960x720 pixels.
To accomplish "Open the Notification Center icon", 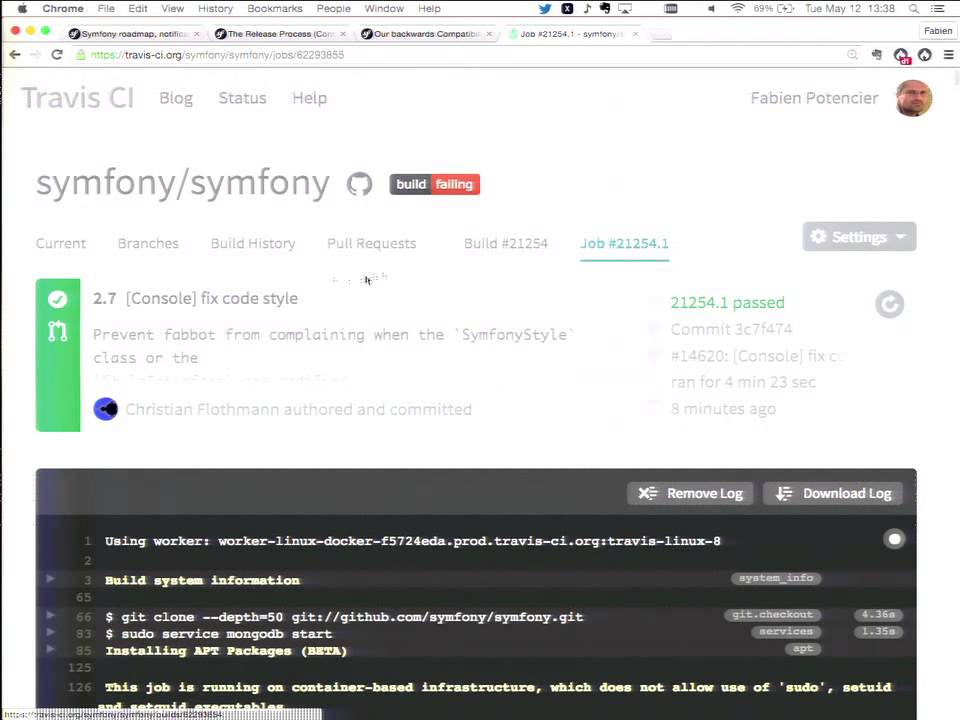I will tap(937, 9).
